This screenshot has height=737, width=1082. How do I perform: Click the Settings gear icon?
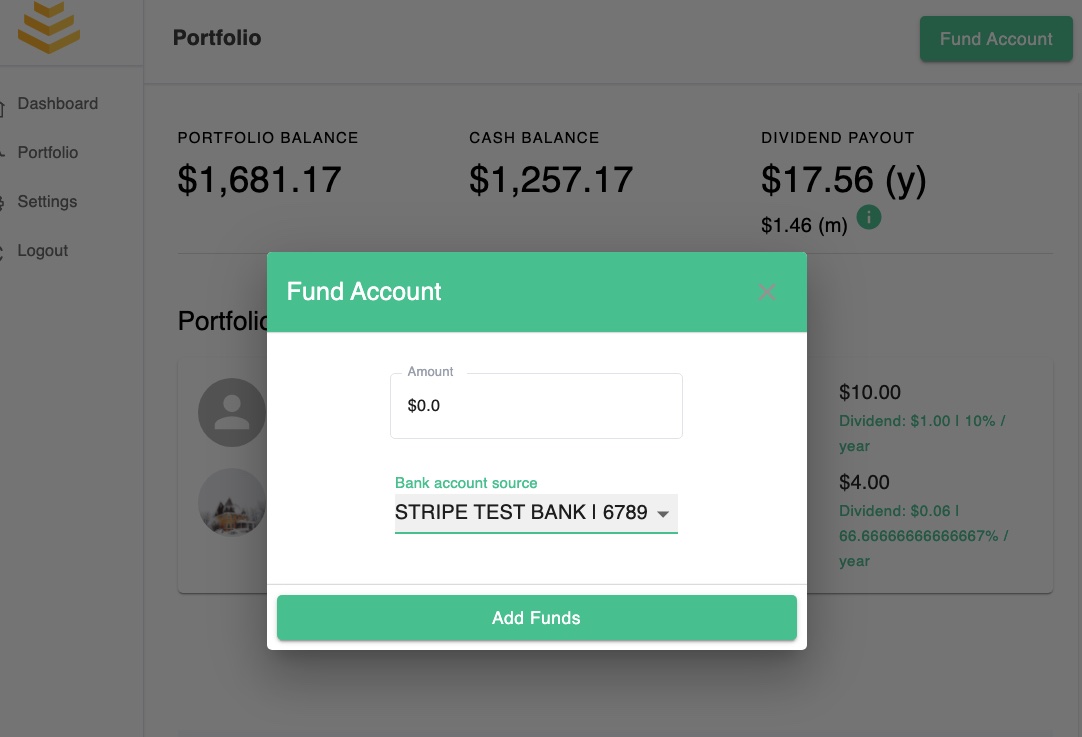pos(2,202)
